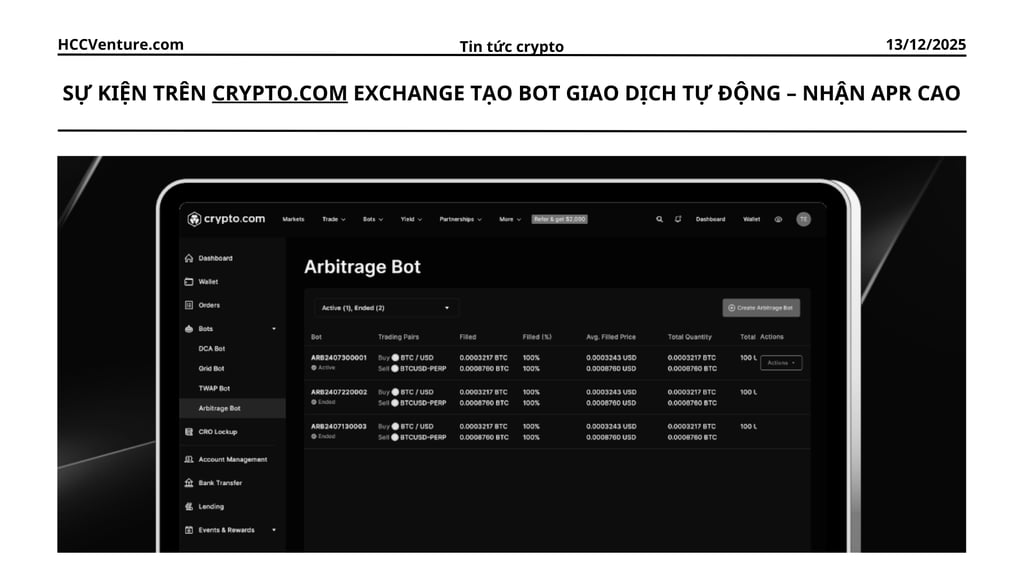Click the Wallet icon in sidebar
This screenshot has width=1024, height=573.
189,282
